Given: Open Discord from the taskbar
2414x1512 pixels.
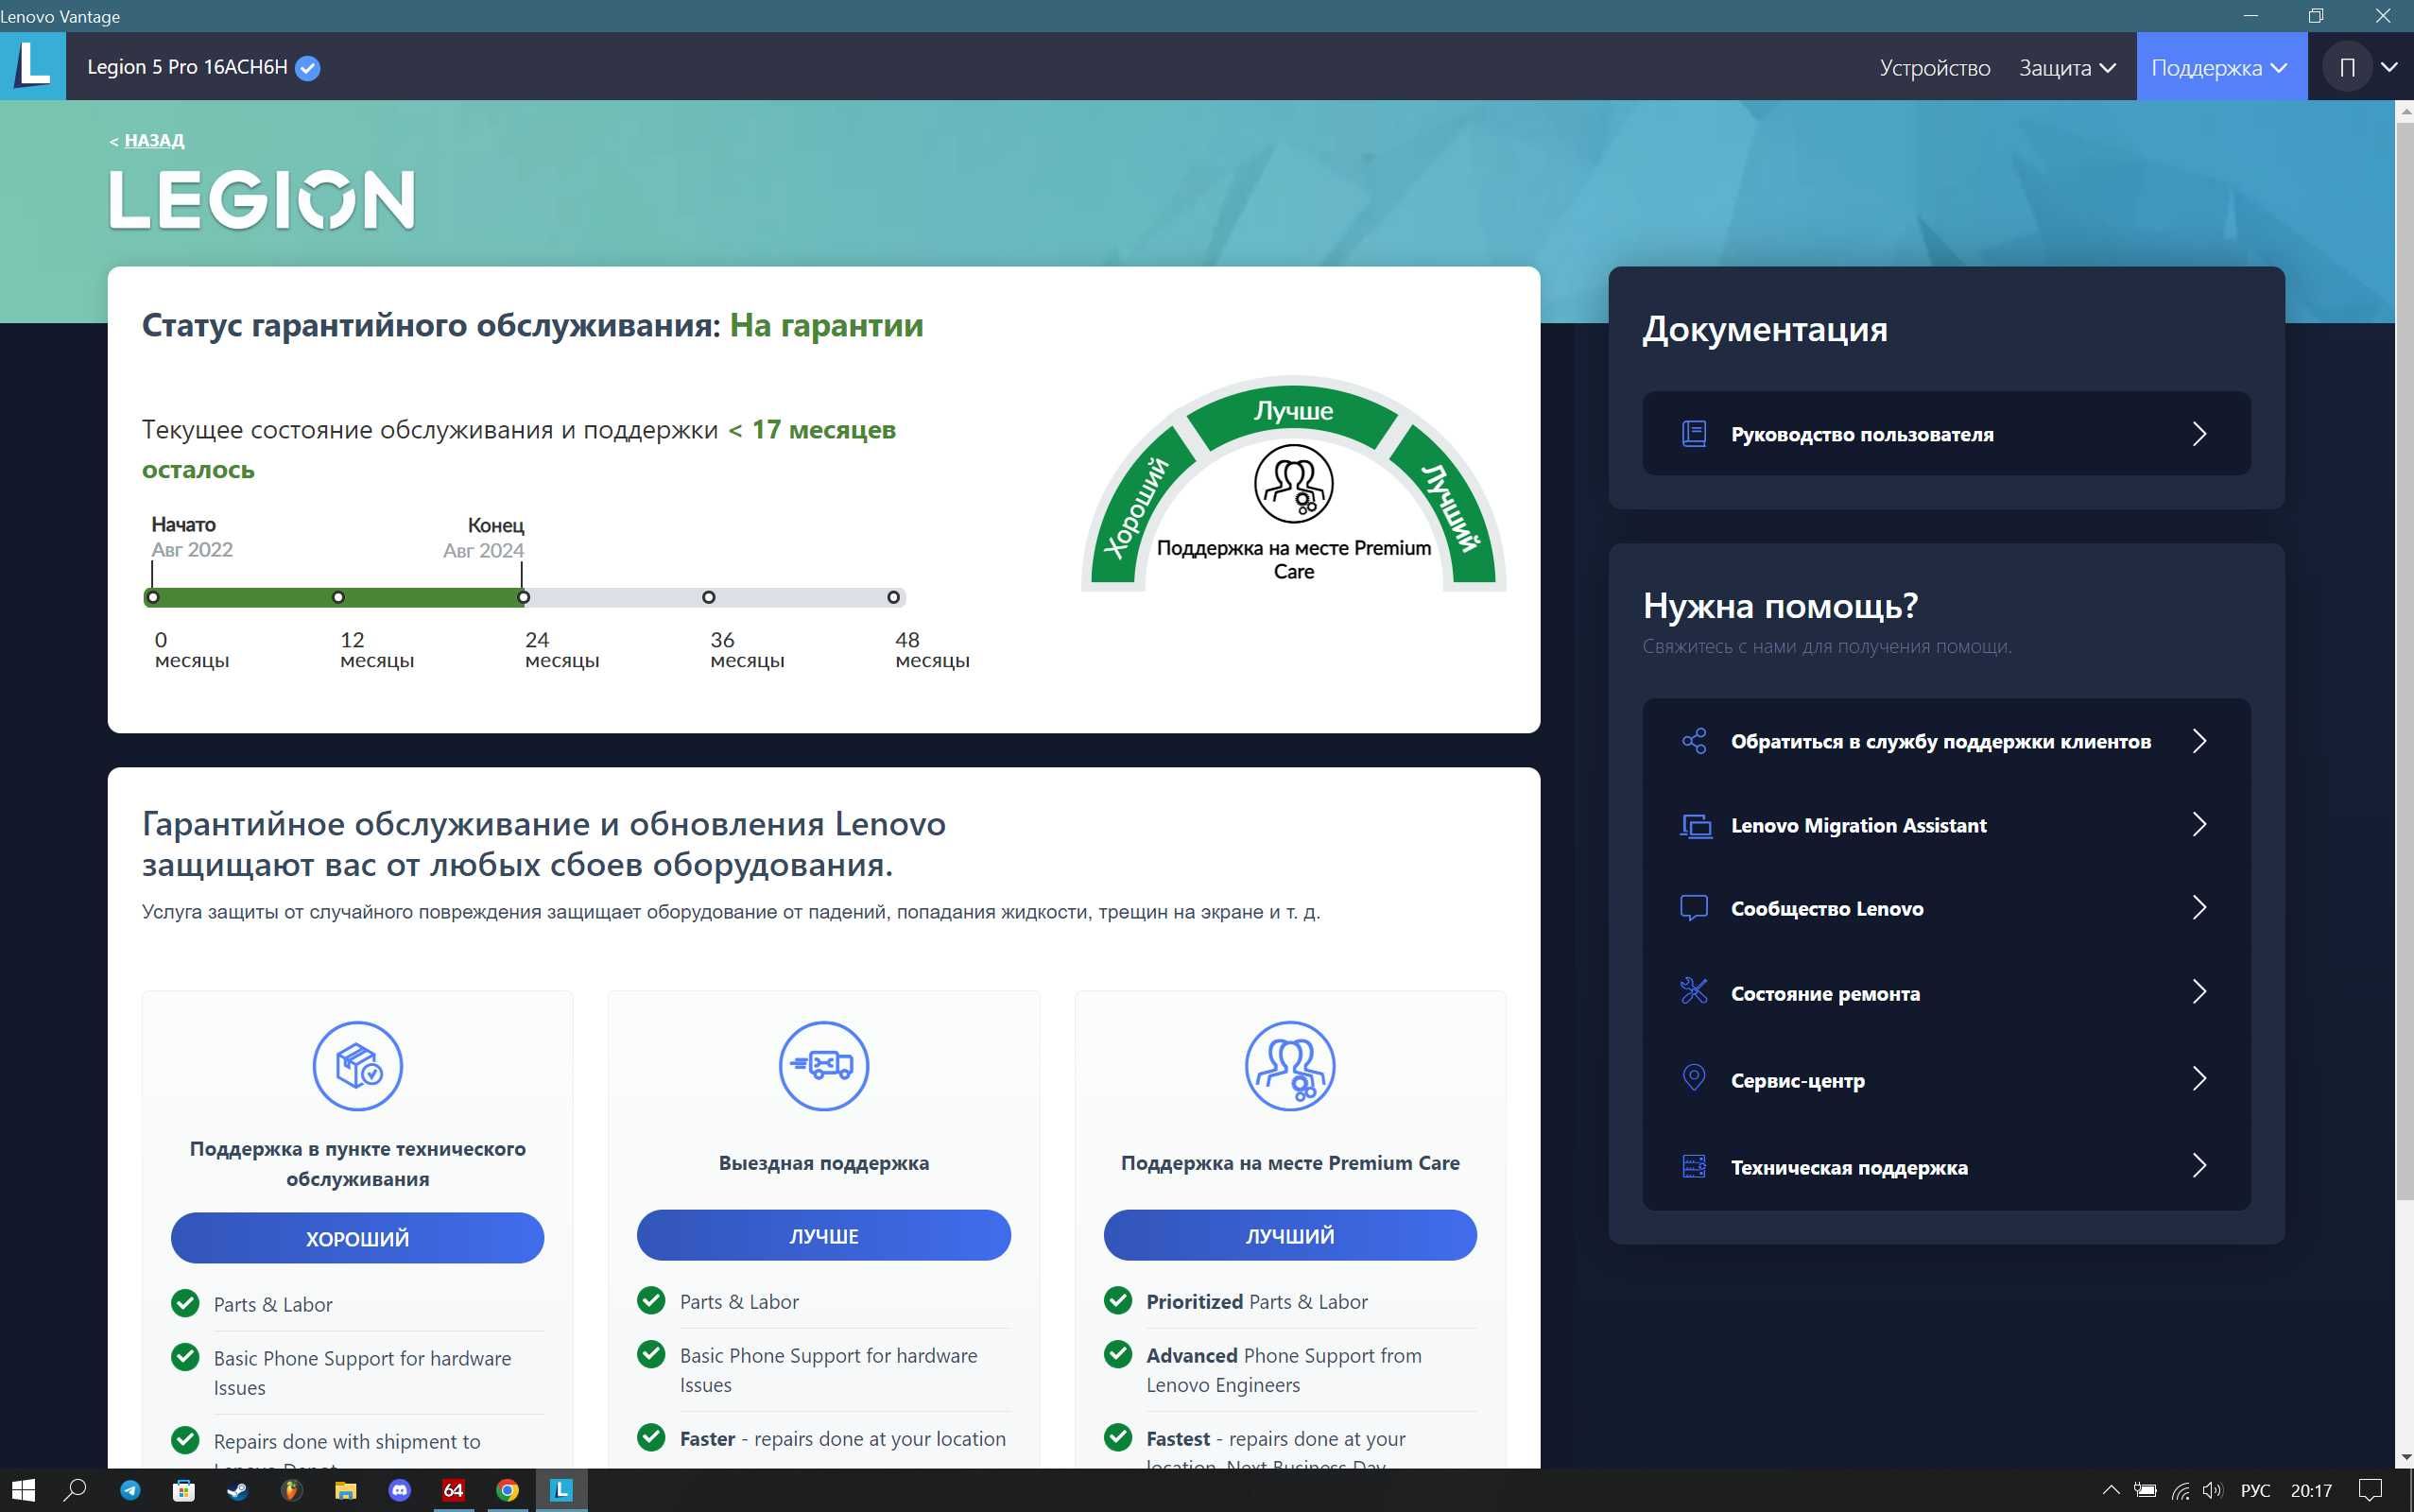Looking at the screenshot, I should (400, 1490).
